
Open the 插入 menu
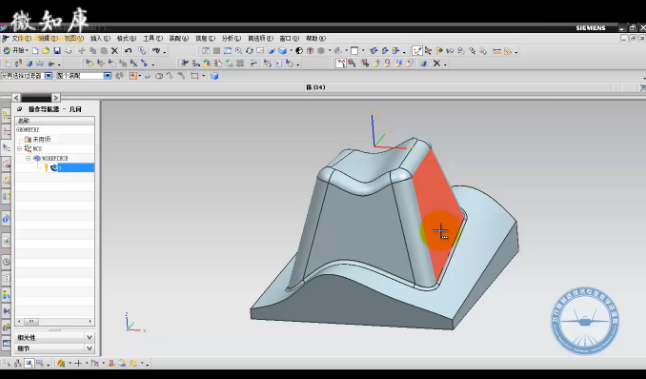[x=100, y=38]
